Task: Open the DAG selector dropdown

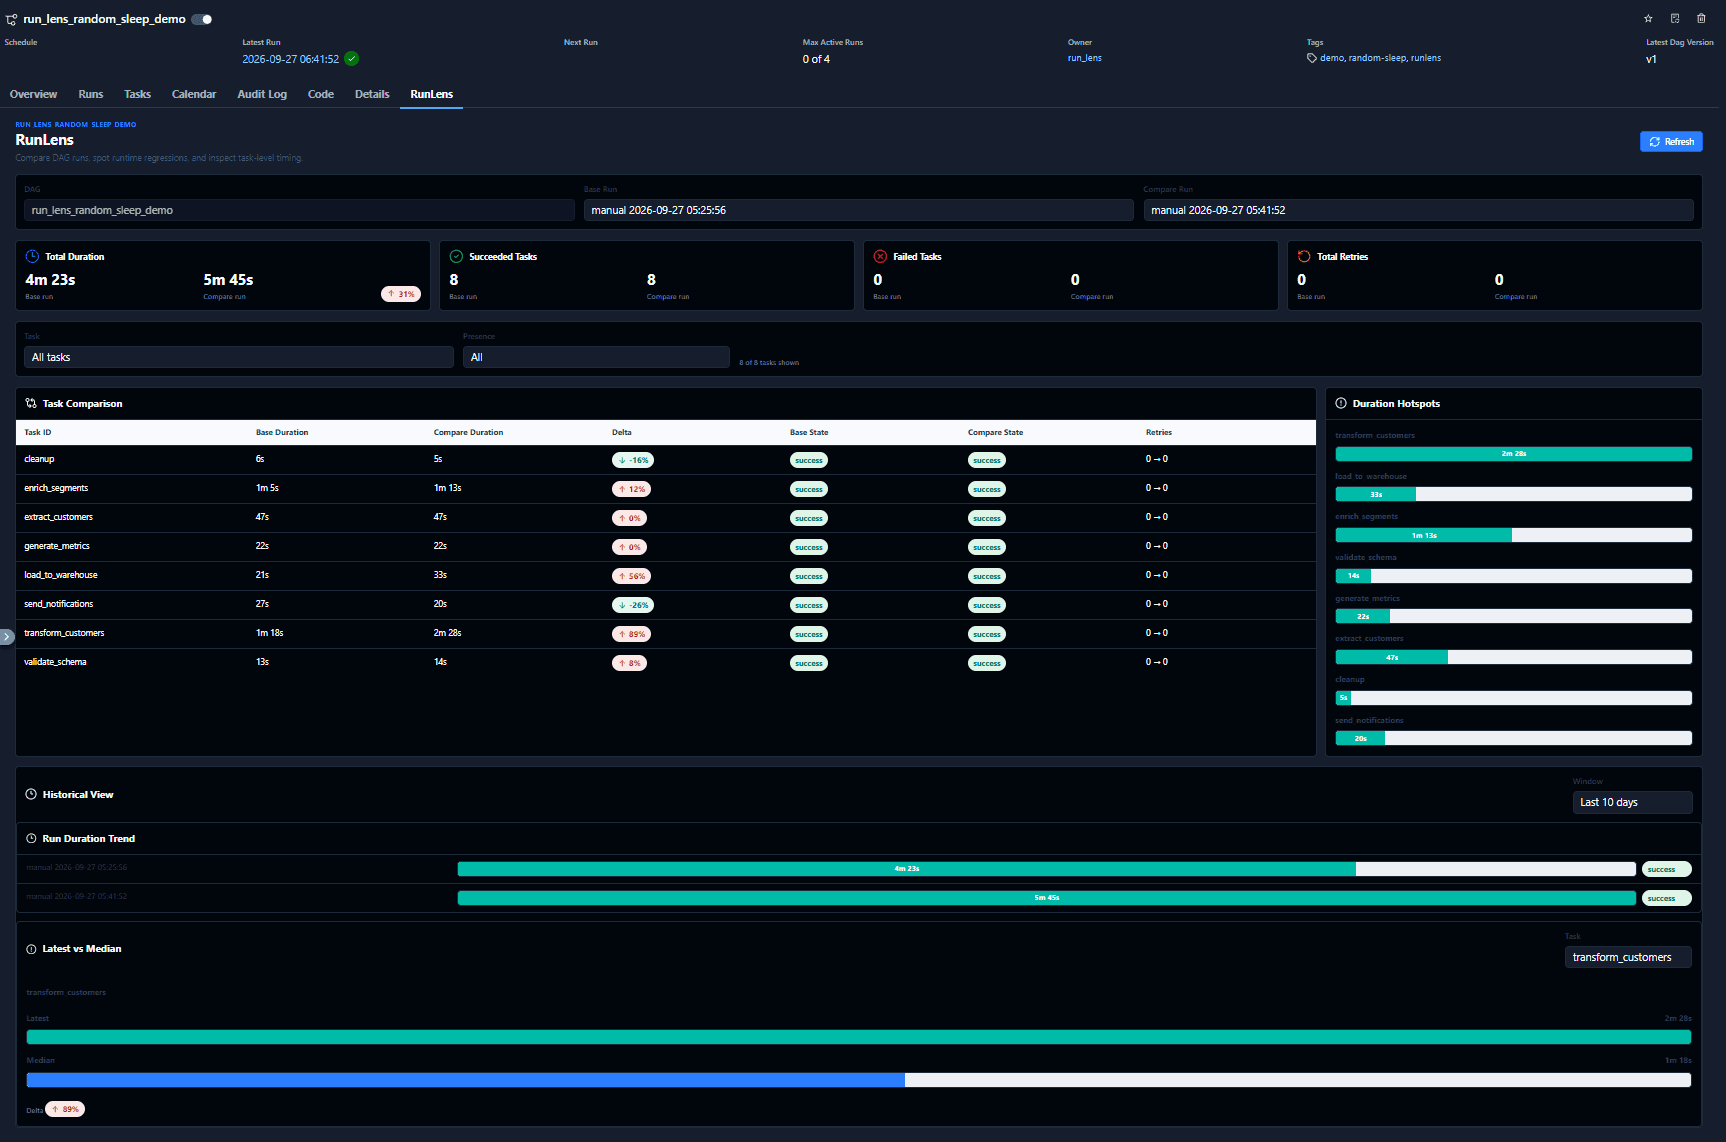Action: click(x=299, y=210)
